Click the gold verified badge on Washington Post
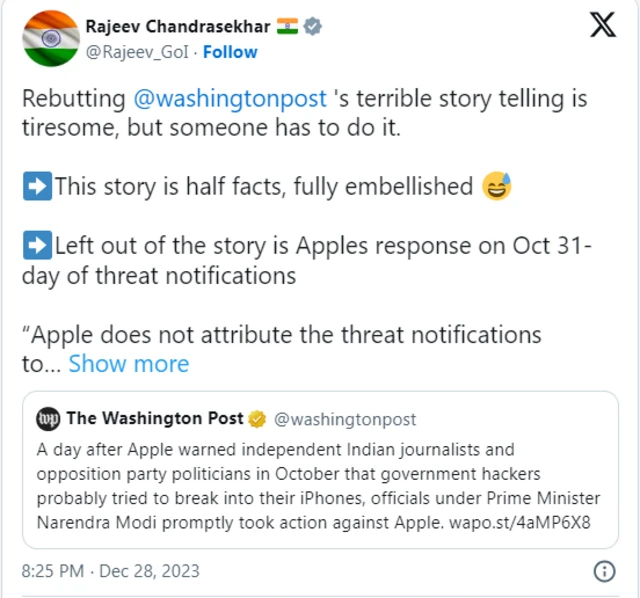This screenshot has width=640, height=598. pyautogui.click(x=256, y=419)
